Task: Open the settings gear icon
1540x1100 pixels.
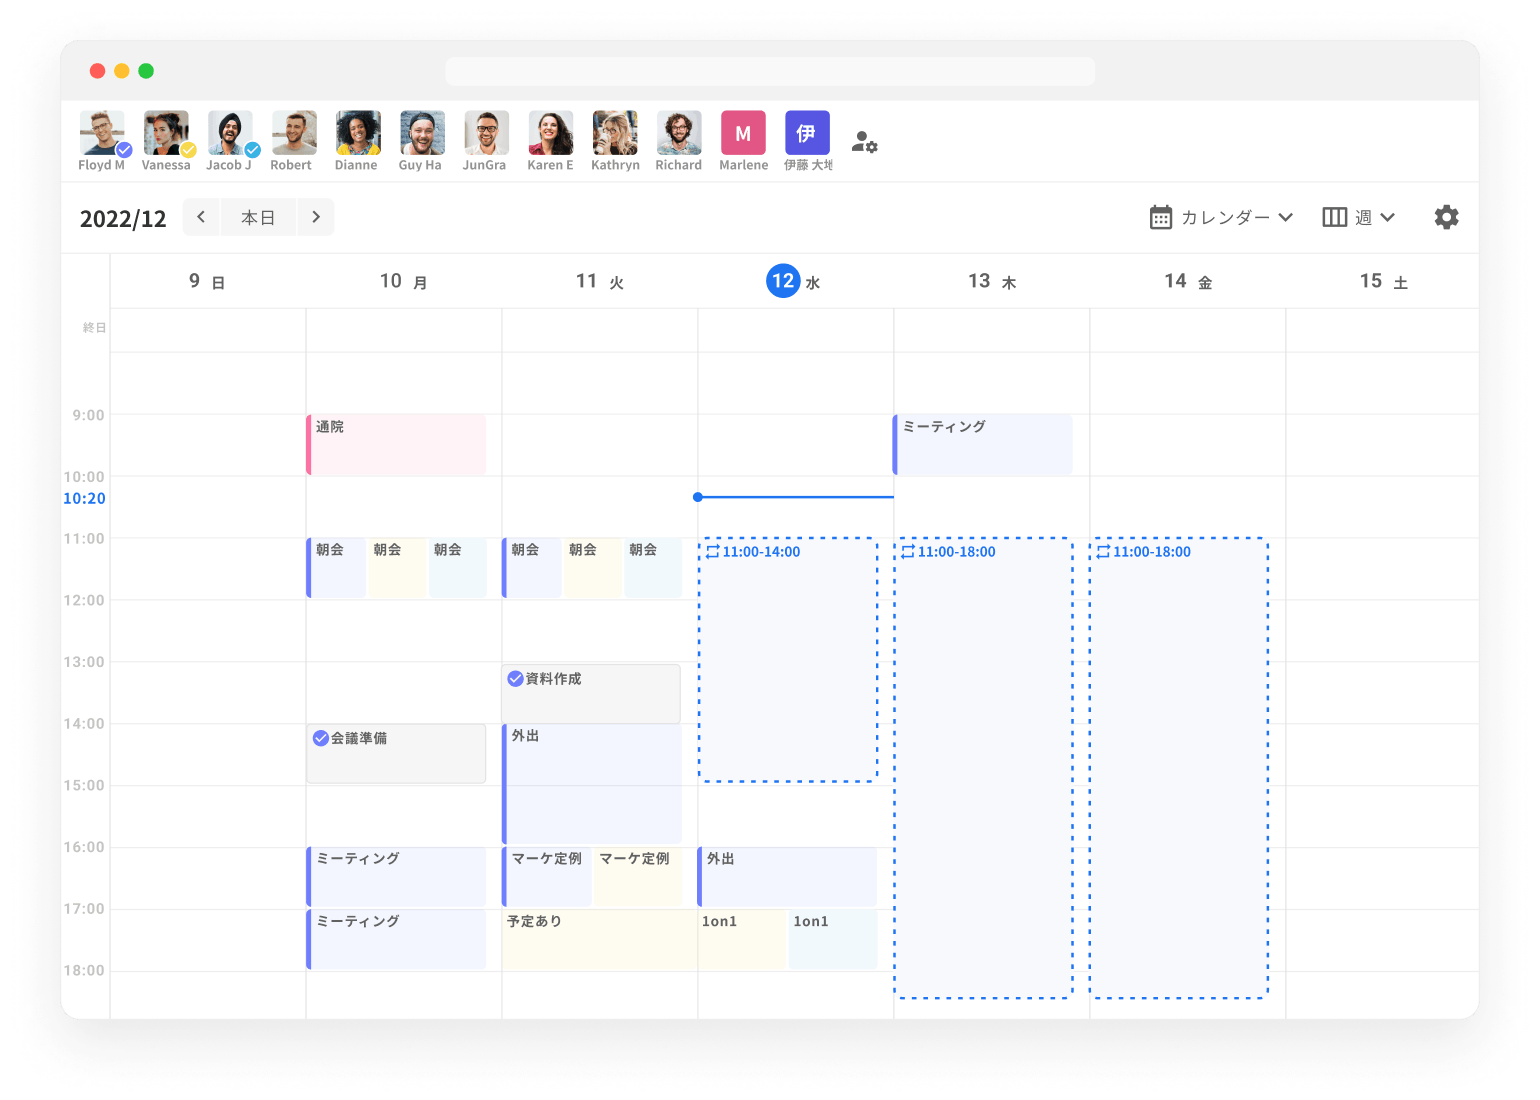Action: tap(1446, 217)
